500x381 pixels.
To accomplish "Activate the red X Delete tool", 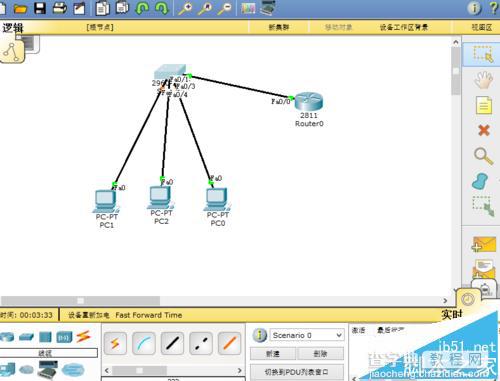I will pyautogui.click(x=484, y=130).
